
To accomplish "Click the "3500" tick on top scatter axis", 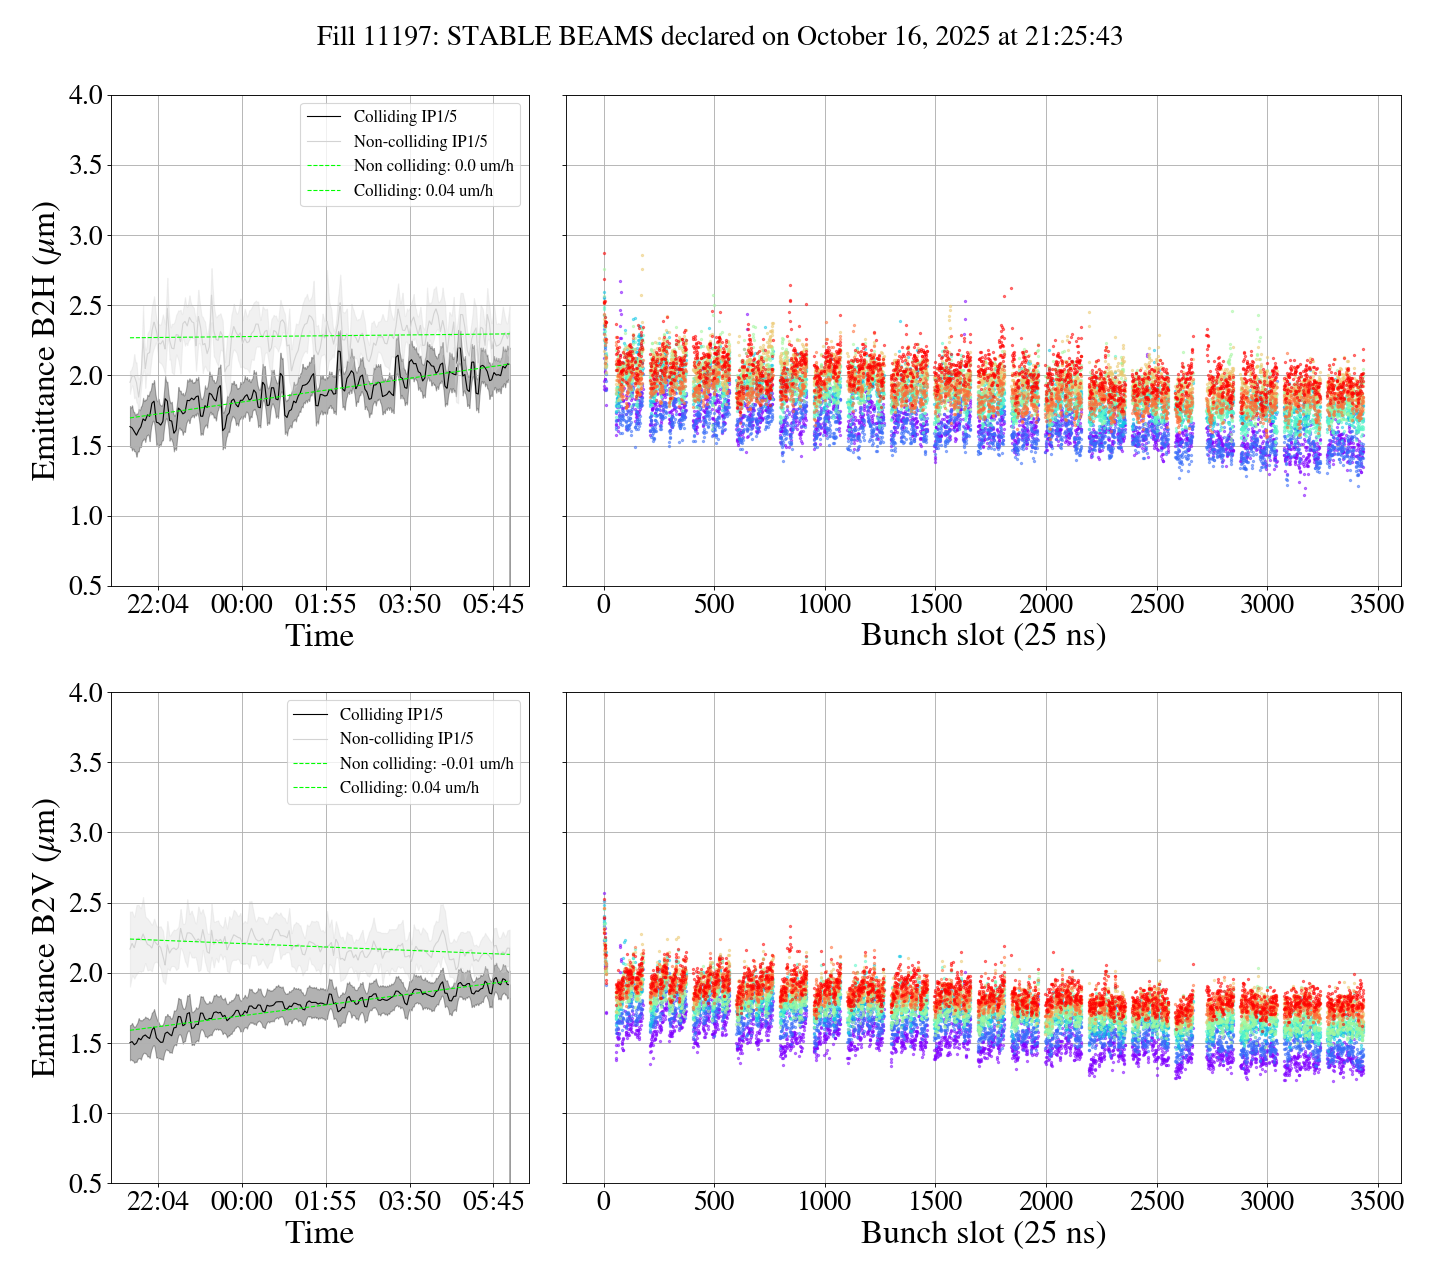I will (x=1377, y=605).
